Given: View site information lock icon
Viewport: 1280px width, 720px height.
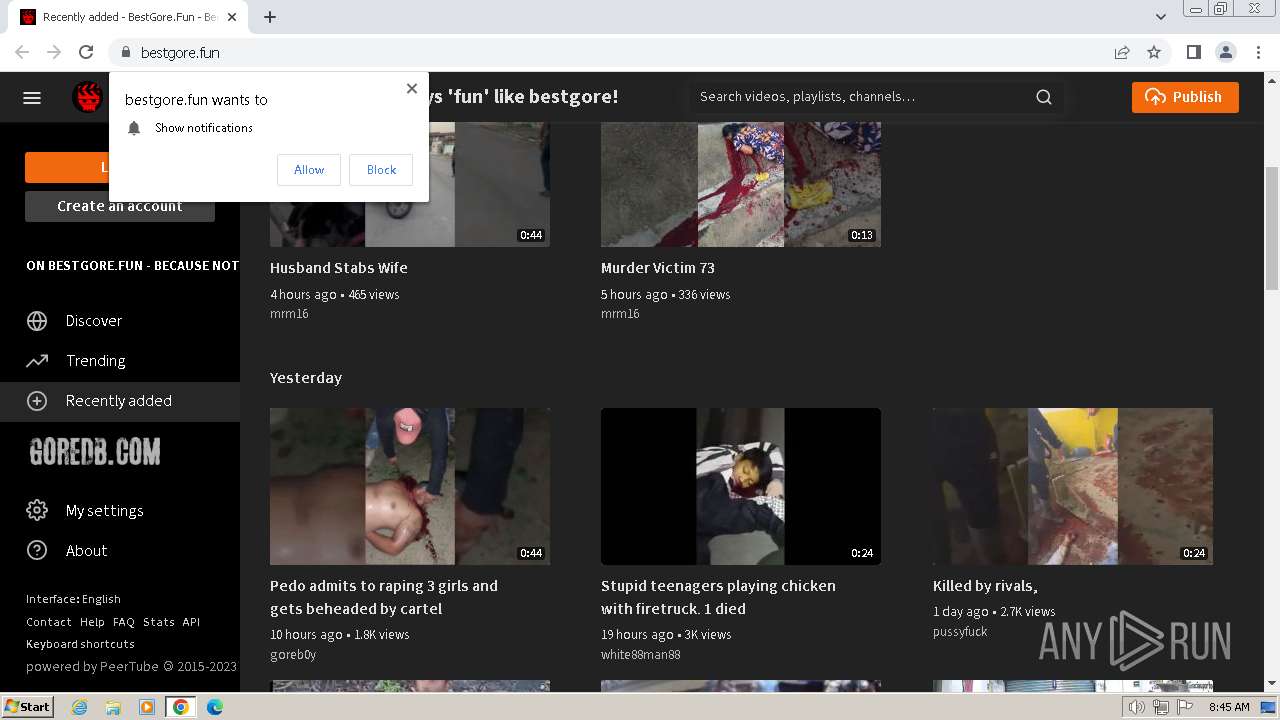Looking at the screenshot, I should (125, 52).
